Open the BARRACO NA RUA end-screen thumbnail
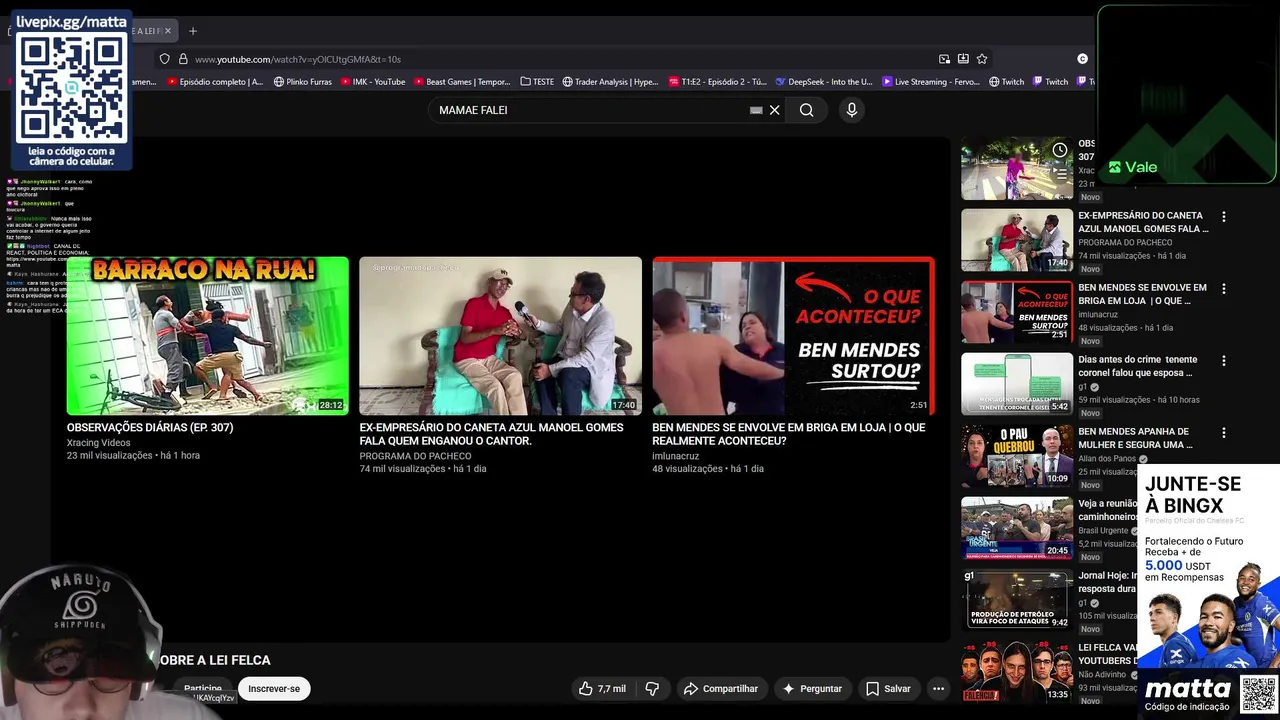Viewport: 1280px width, 720px height. click(208, 335)
